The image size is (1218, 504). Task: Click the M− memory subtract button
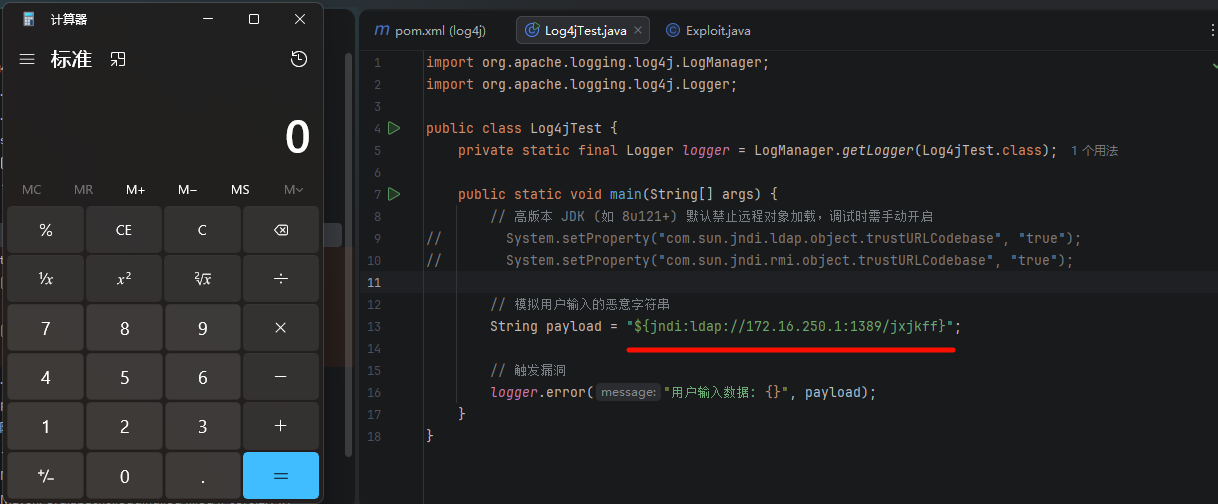[188, 189]
